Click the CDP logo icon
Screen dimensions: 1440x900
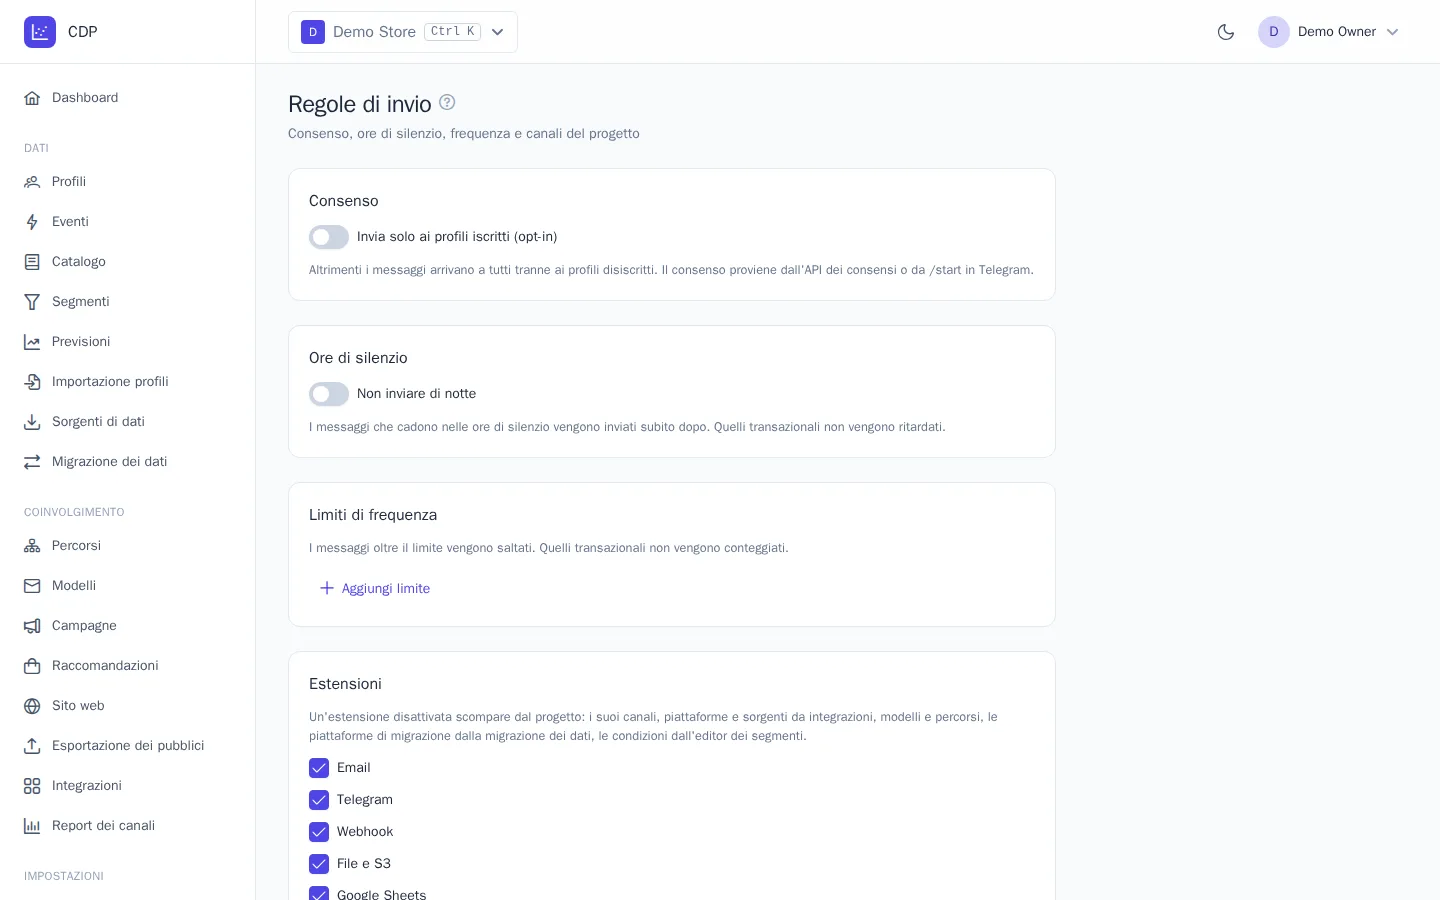(x=40, y=32)
